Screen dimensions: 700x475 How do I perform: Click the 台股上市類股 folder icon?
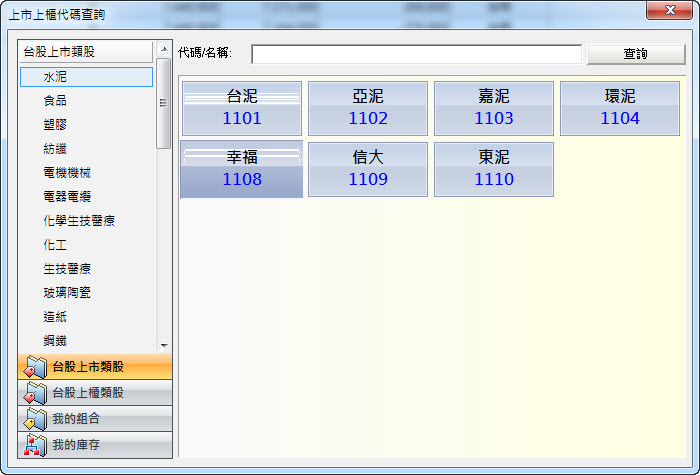(36, 367)
